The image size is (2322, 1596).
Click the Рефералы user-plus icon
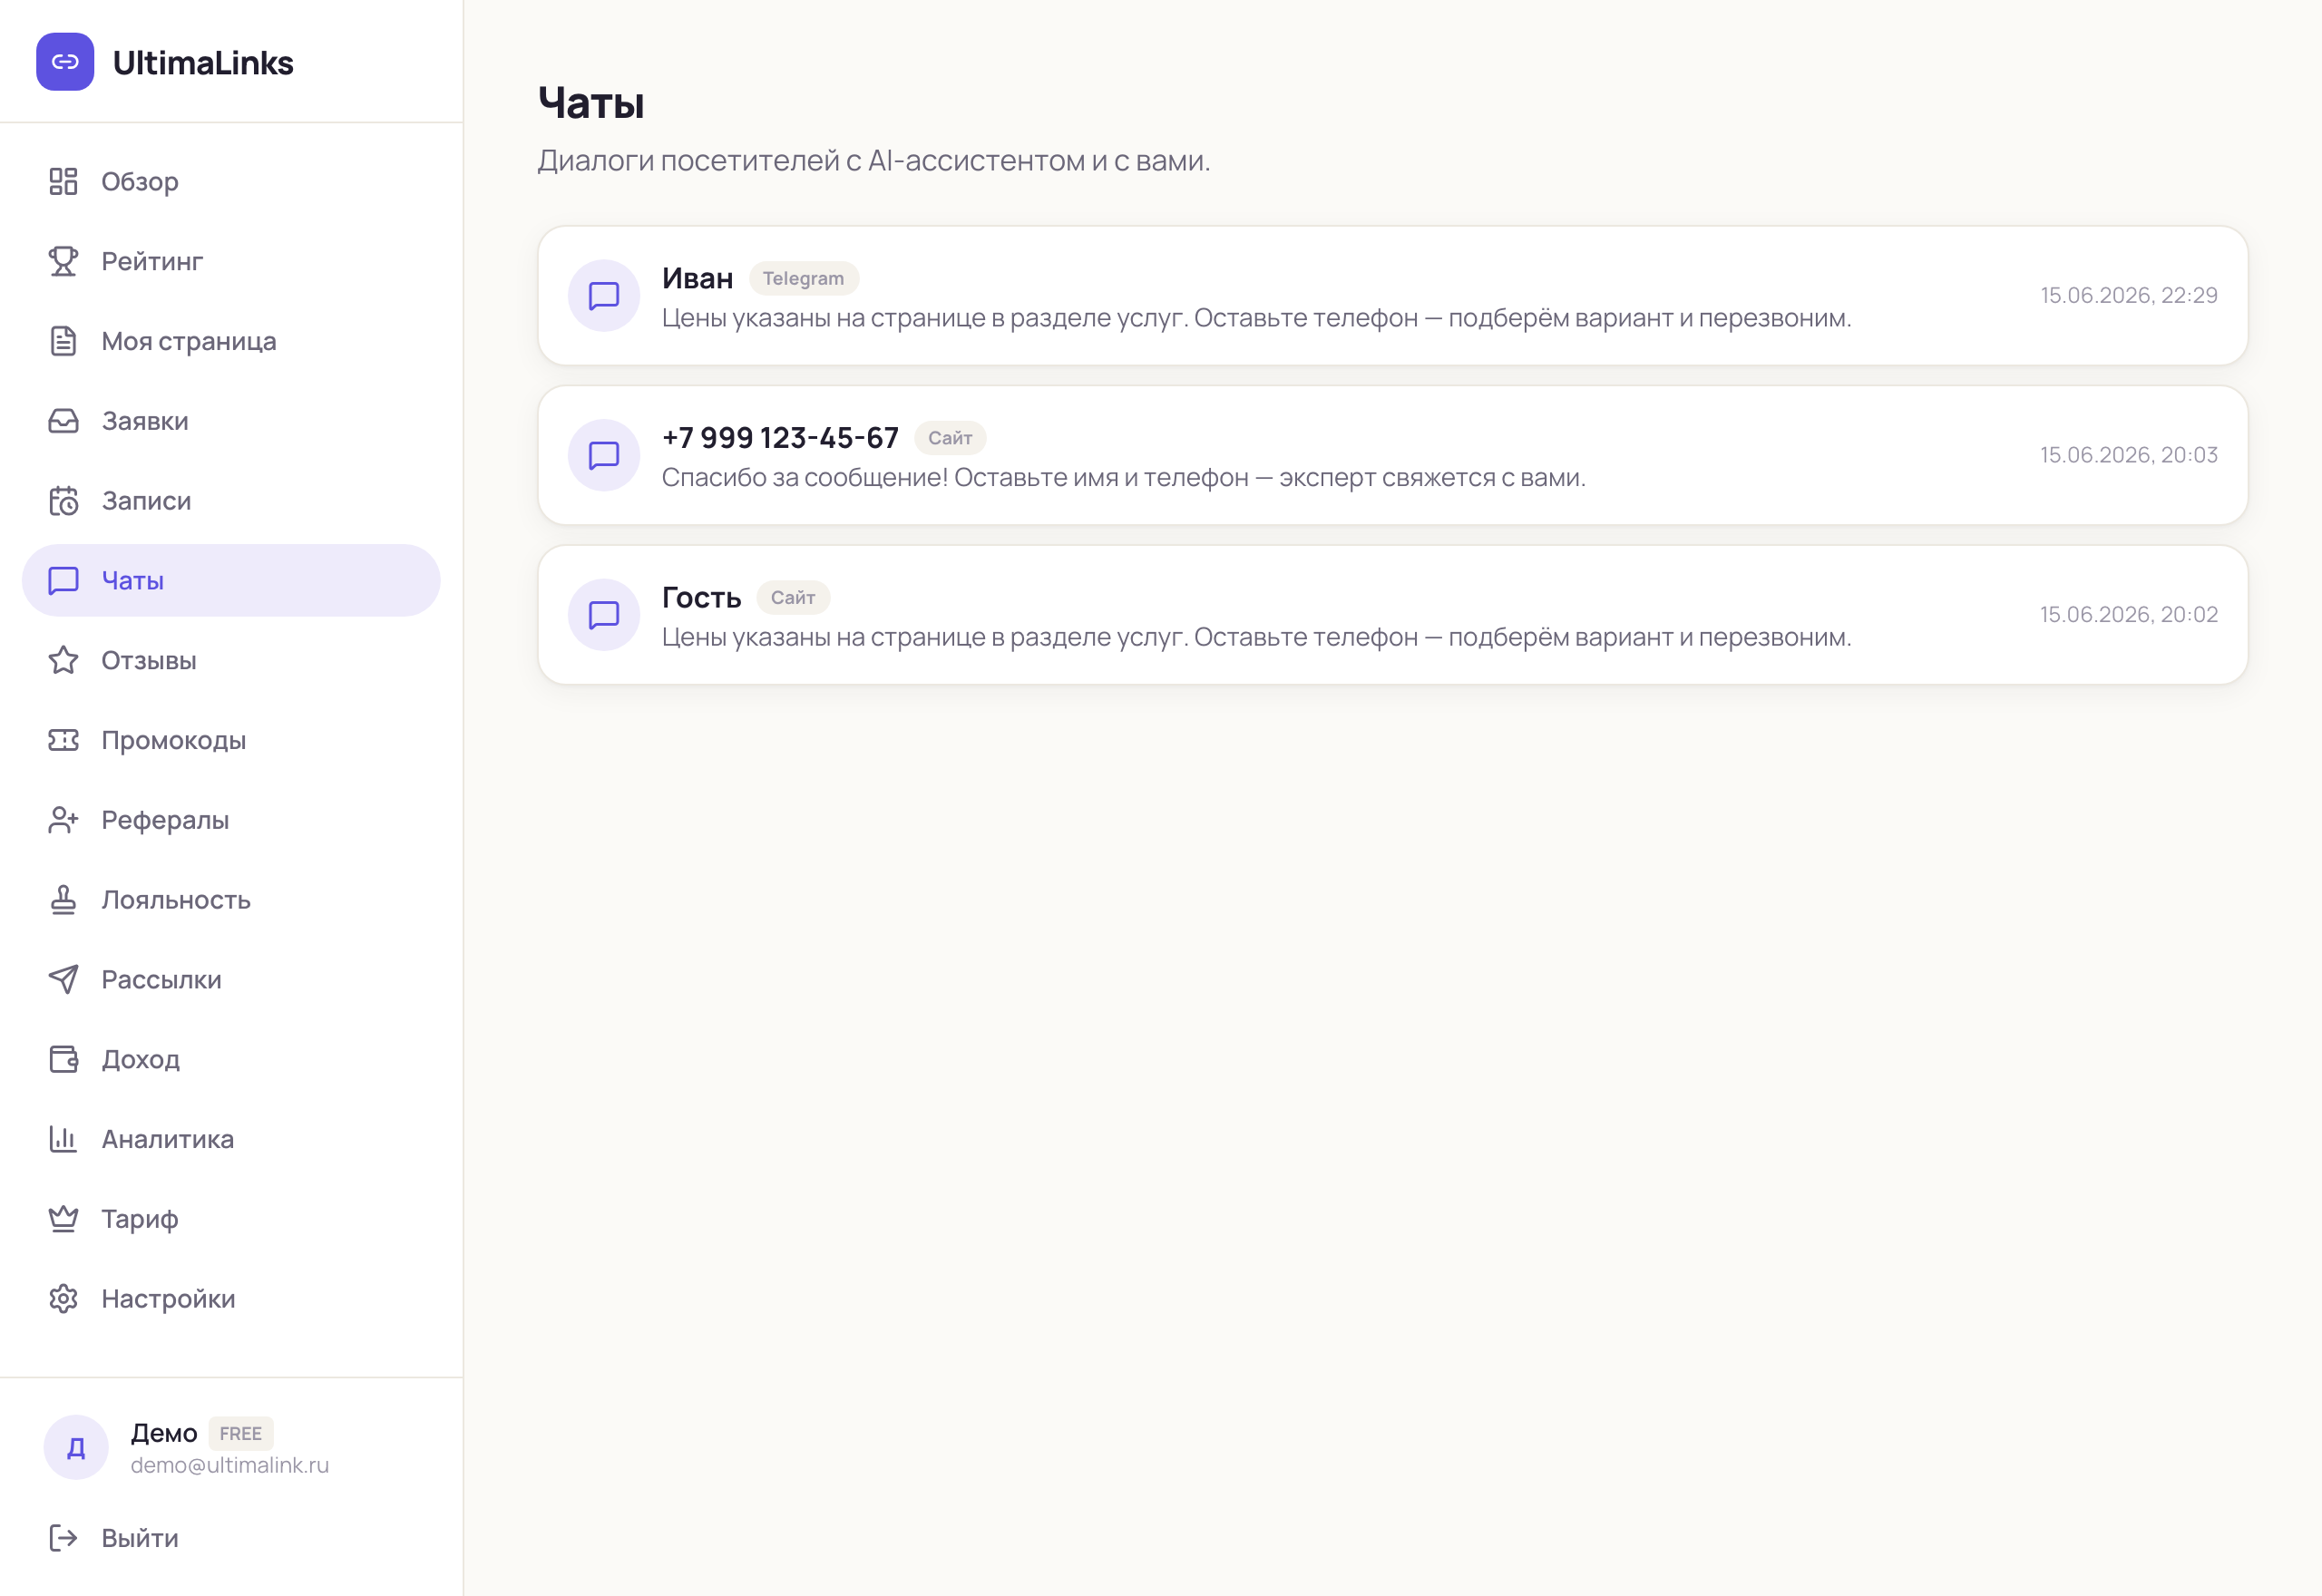point(63,820)
